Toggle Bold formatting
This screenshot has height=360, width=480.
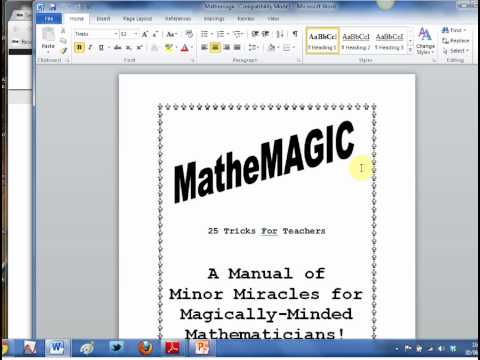[x=79, y=47]
